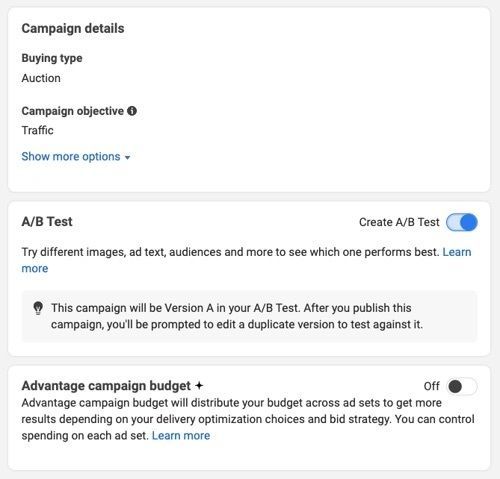Click the arrow beside Show more options
Screen dimensions: 500x479
127,157
